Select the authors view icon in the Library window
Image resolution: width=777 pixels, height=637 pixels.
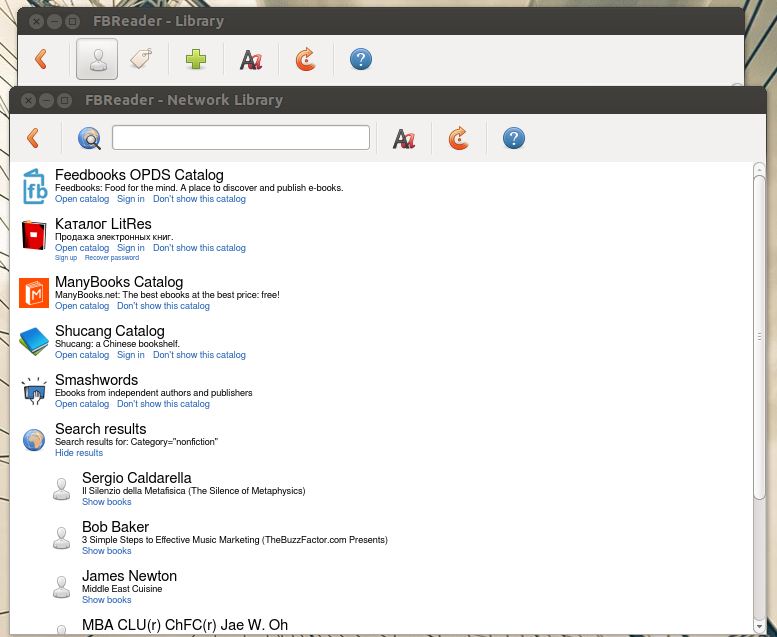97,59
